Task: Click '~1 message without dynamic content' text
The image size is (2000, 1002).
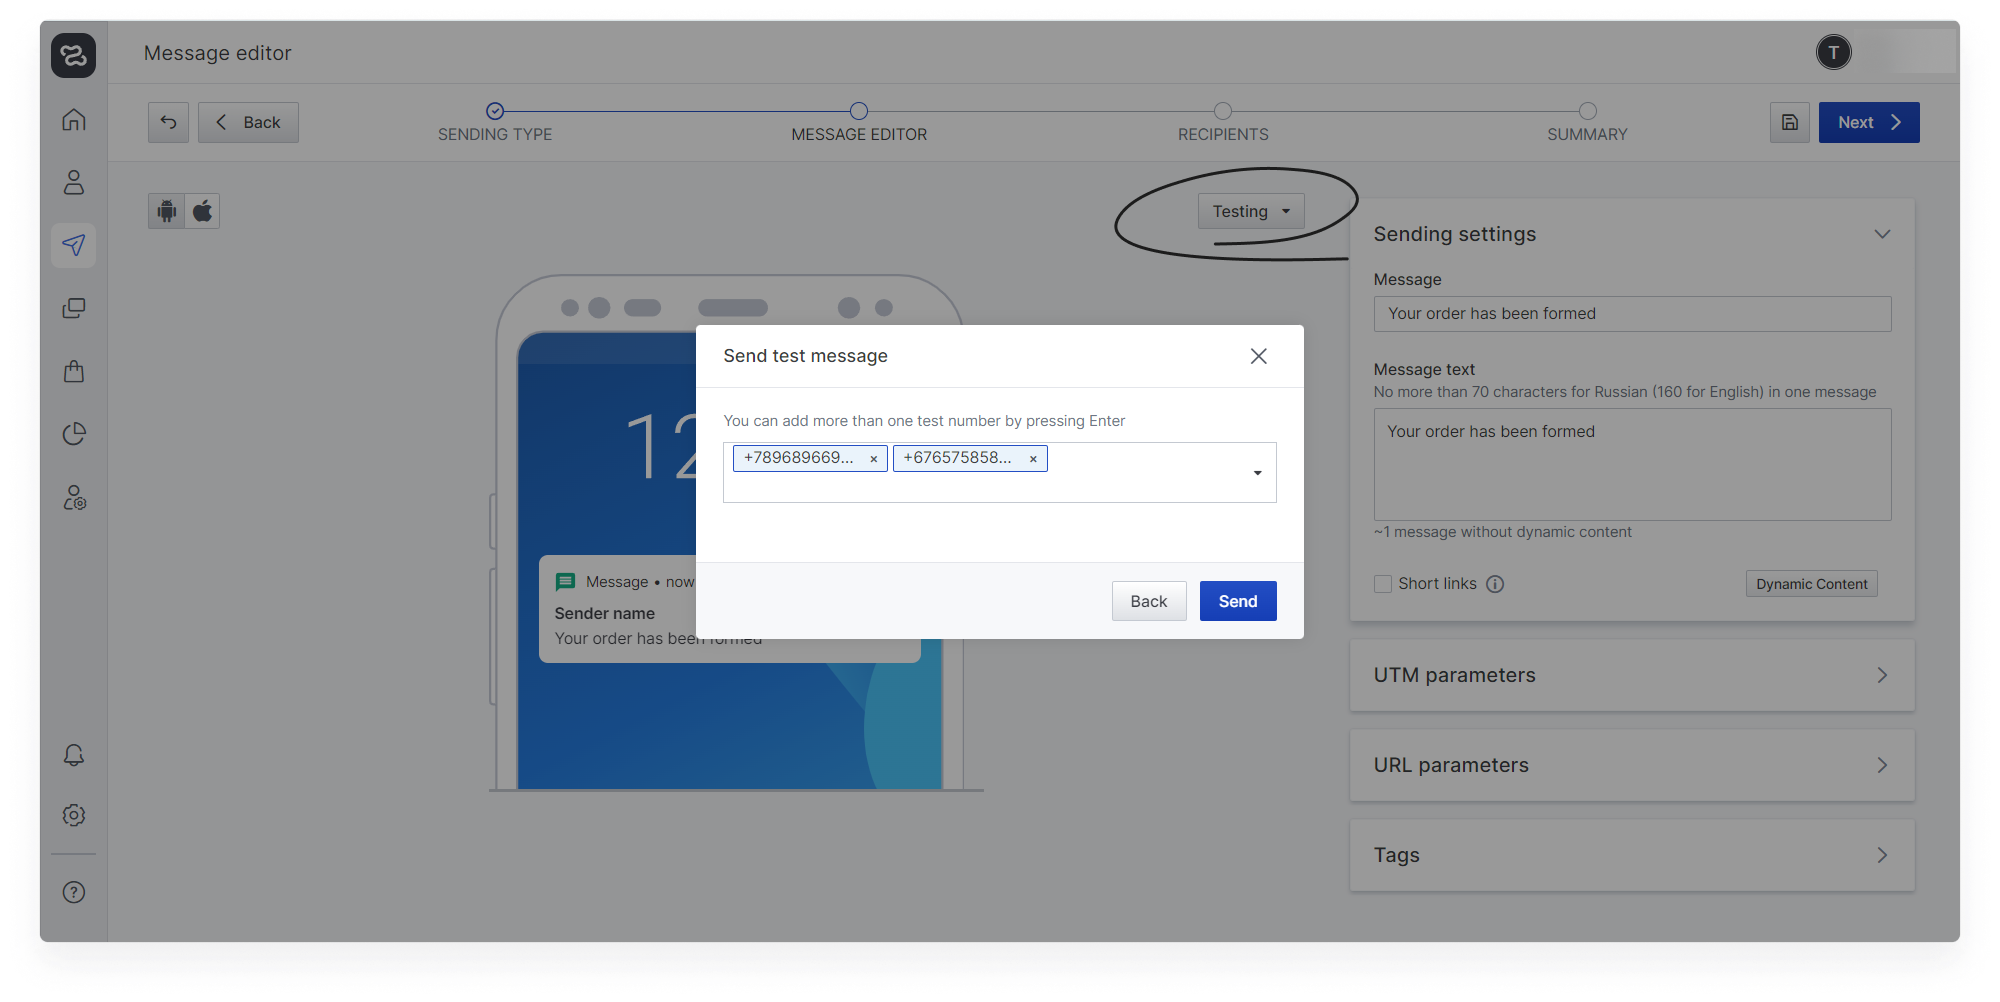Action: (x=1502, y=532)
